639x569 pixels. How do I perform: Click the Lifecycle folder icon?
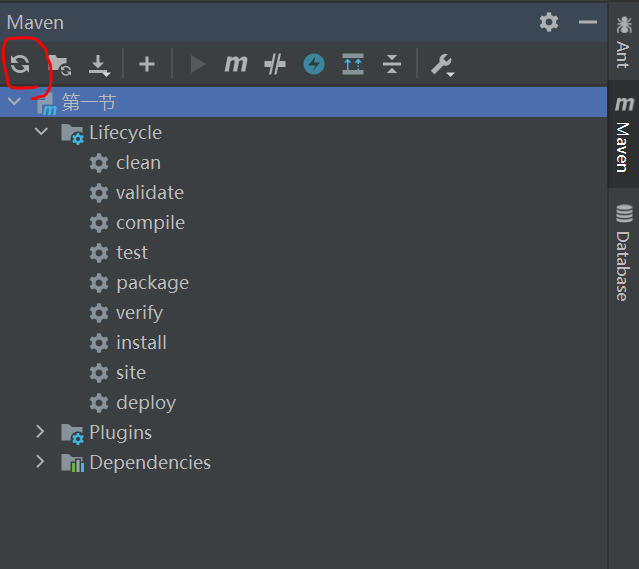click(x=73, y=134)
